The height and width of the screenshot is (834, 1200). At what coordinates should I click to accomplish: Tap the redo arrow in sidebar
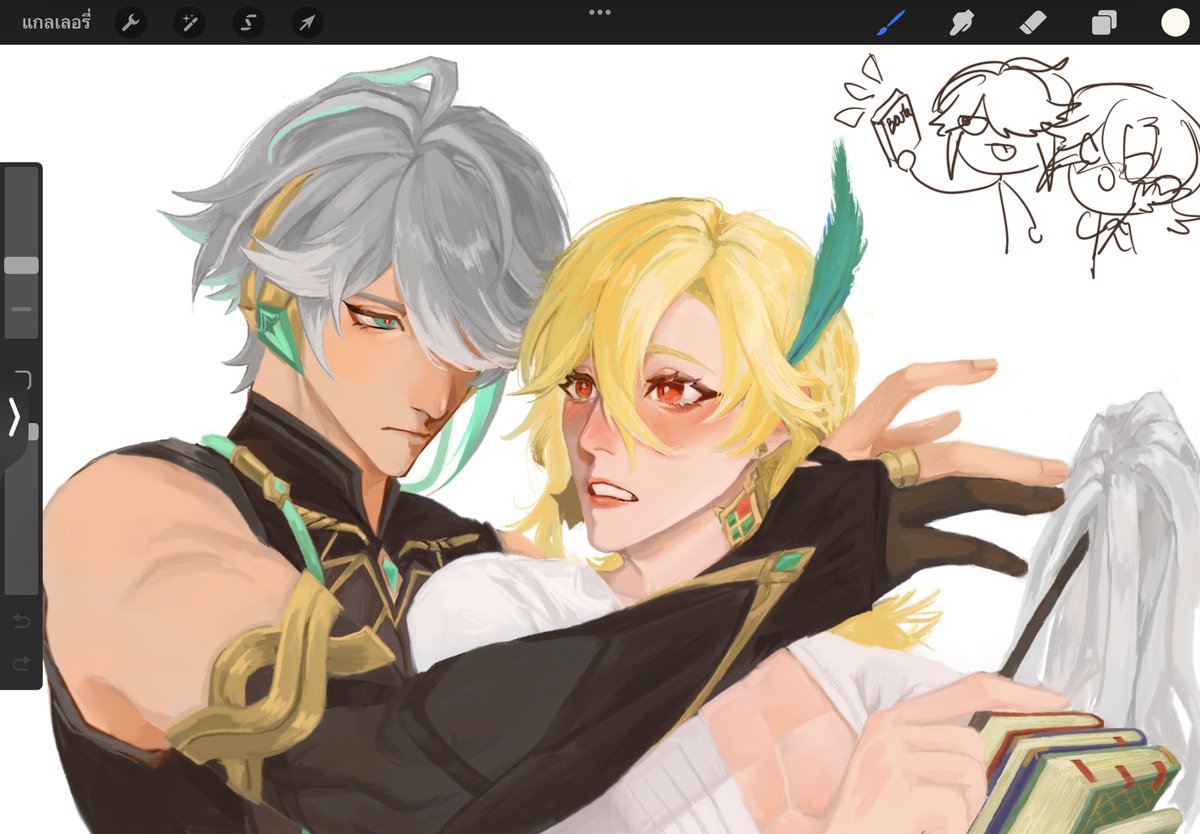[x=21, y=664]
